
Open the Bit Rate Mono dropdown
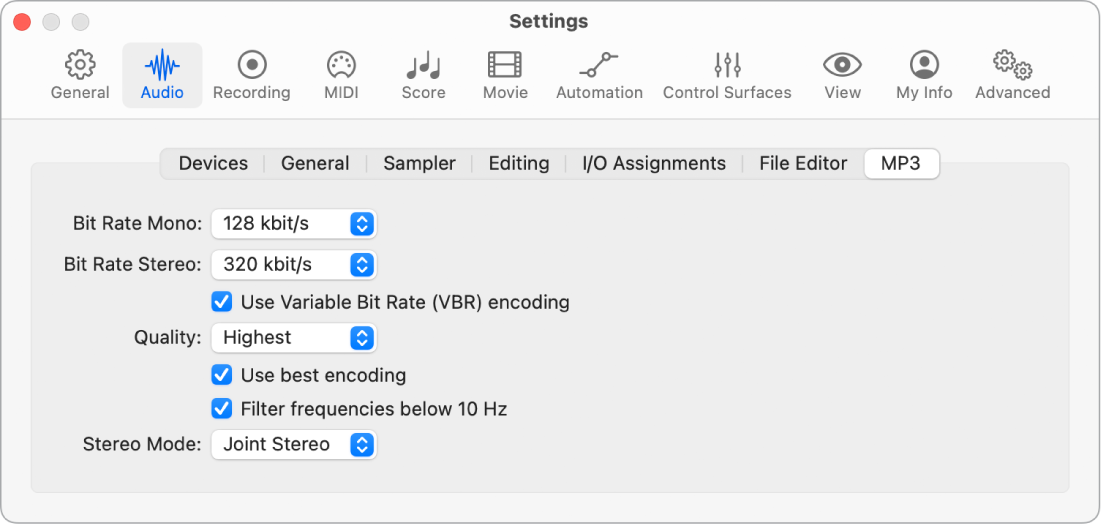coord(294,224)
